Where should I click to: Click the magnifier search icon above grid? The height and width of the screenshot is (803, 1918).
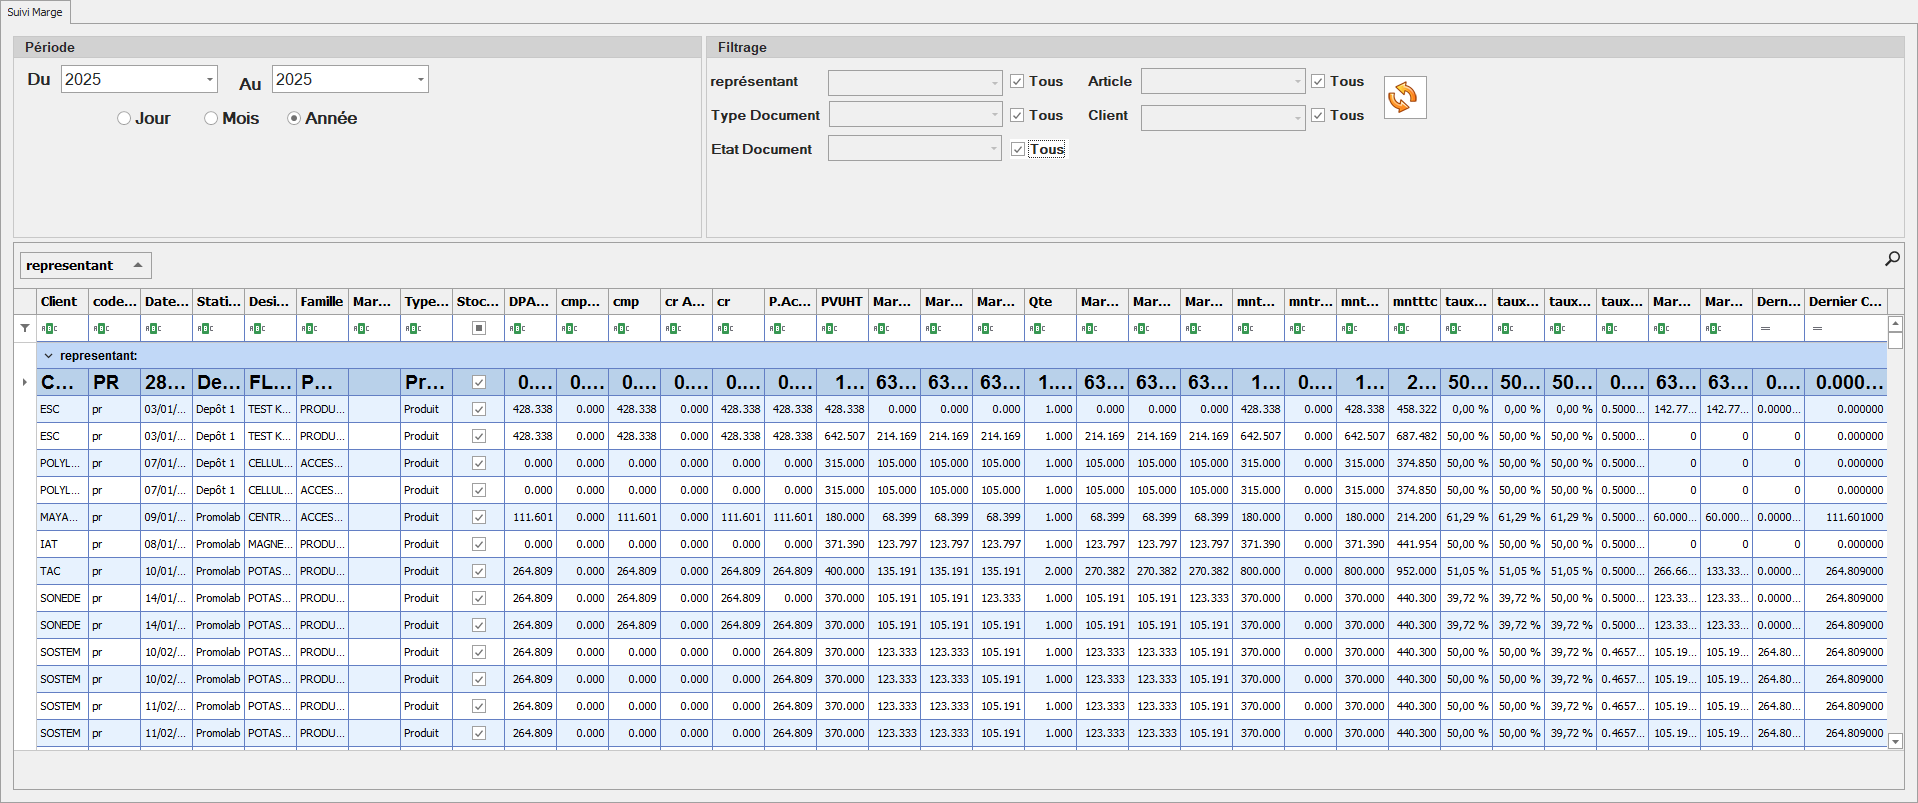(1892, 259)
